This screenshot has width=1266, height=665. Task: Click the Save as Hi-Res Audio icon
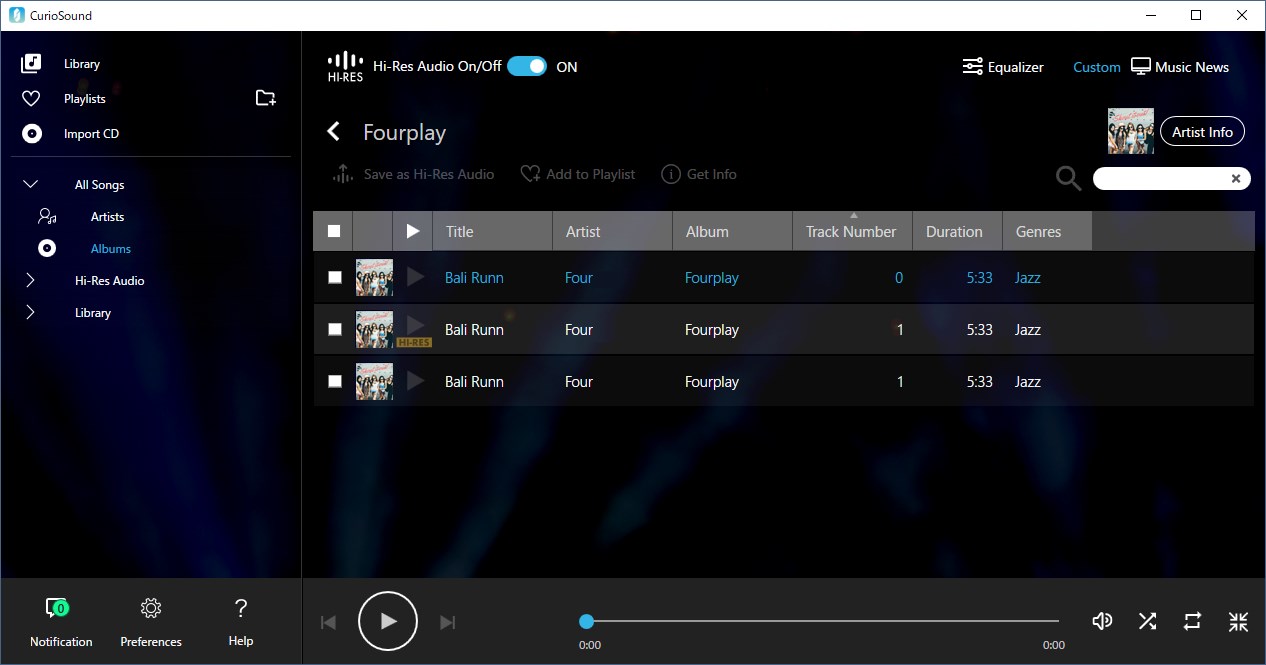point(342,173)
